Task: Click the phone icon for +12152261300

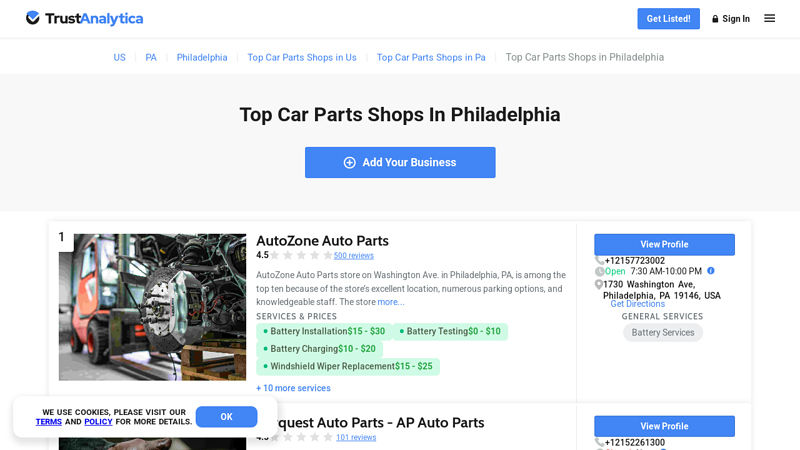Action: click(x=599, y=442)
